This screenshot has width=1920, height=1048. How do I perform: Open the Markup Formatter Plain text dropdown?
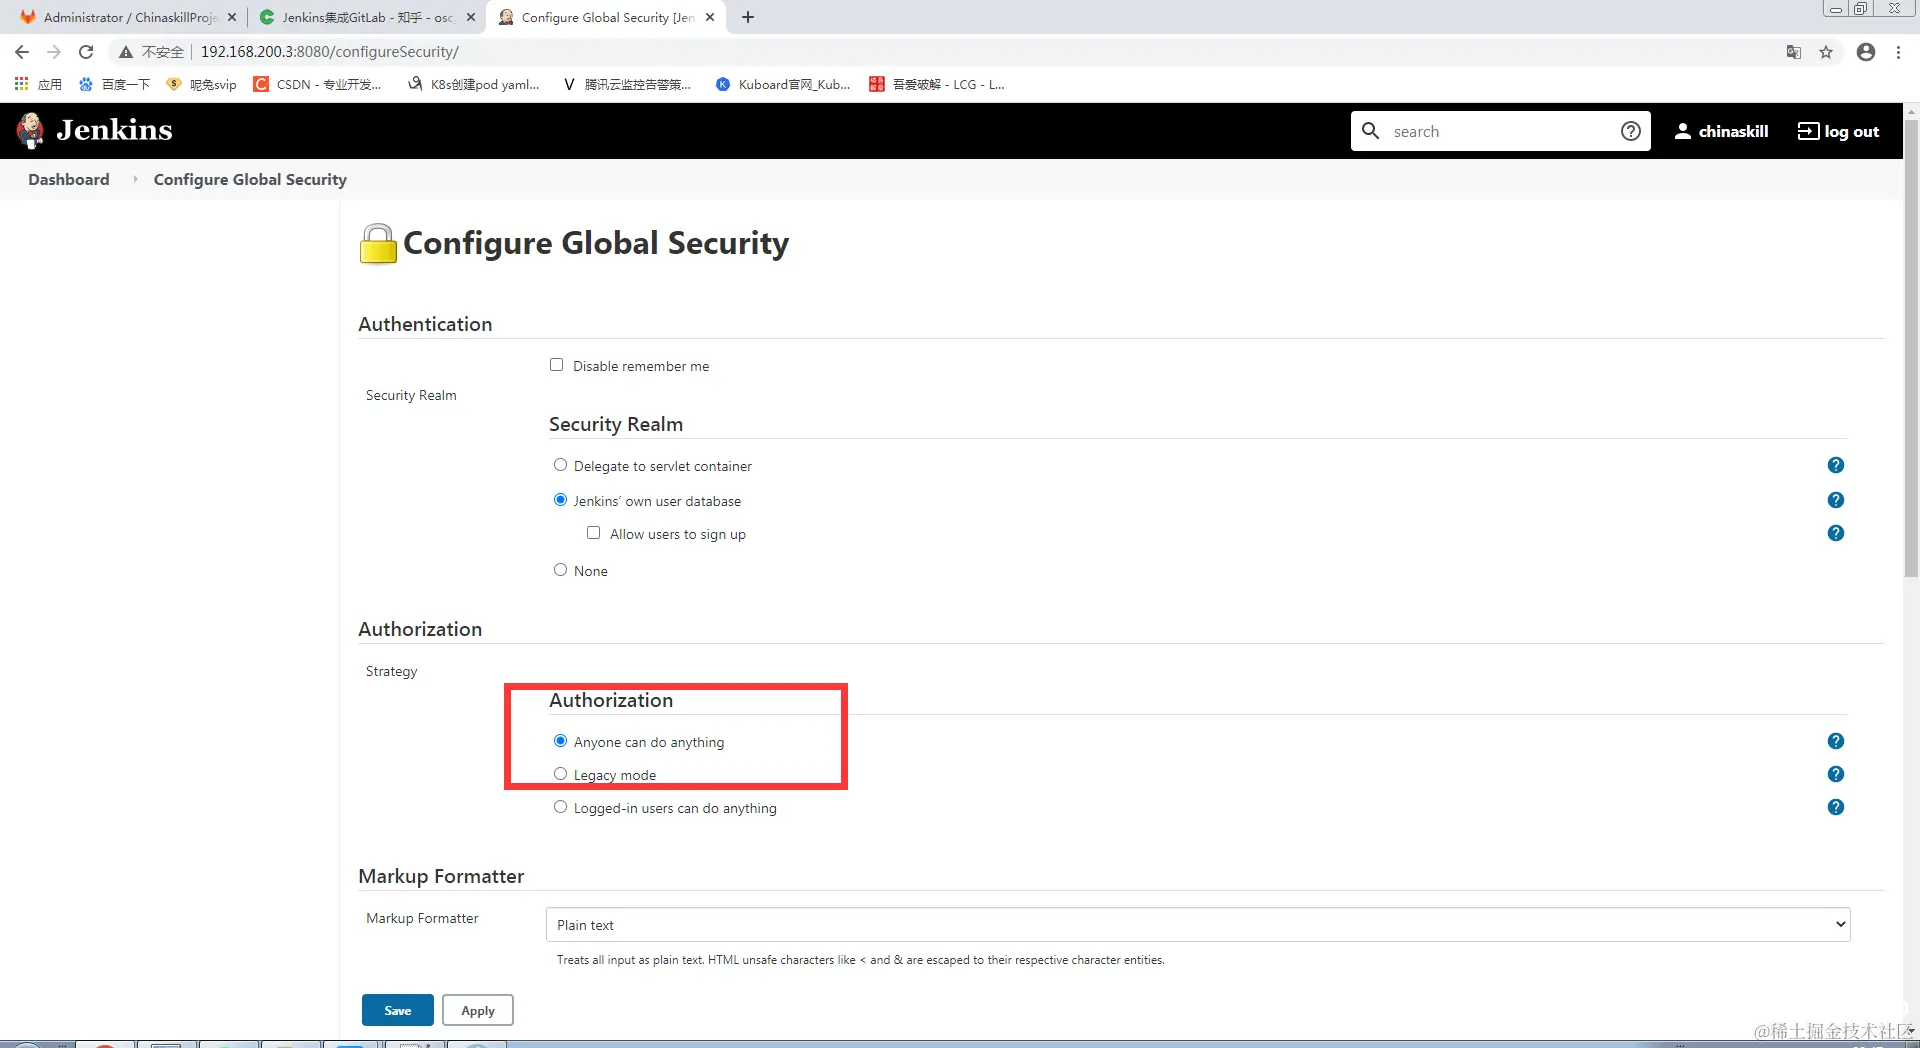point(1198,925)
